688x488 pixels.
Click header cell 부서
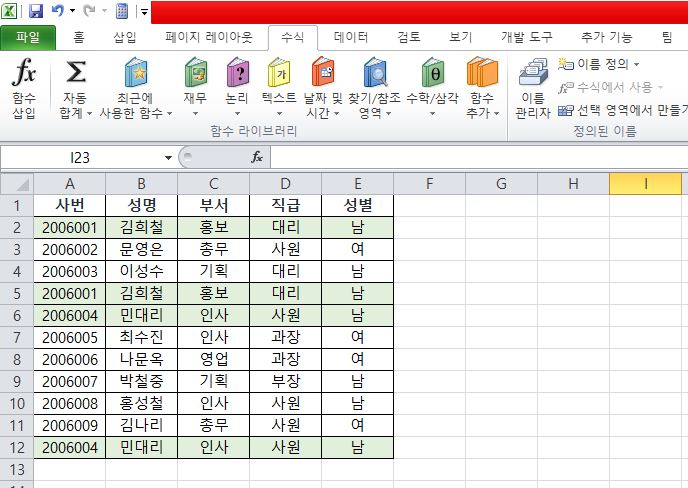(x=214, y=205)
